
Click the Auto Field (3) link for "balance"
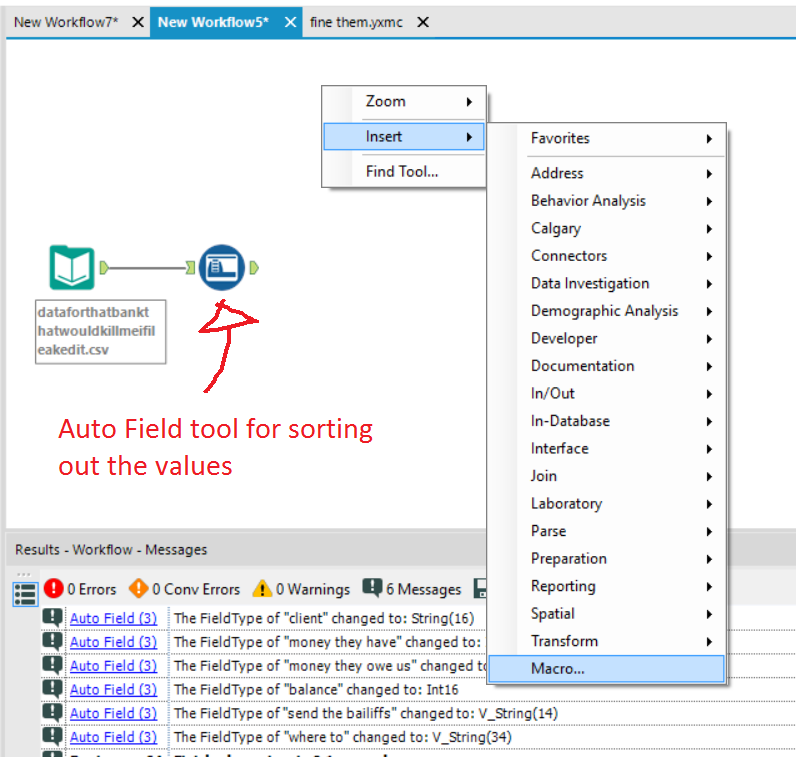click(113, 689)
